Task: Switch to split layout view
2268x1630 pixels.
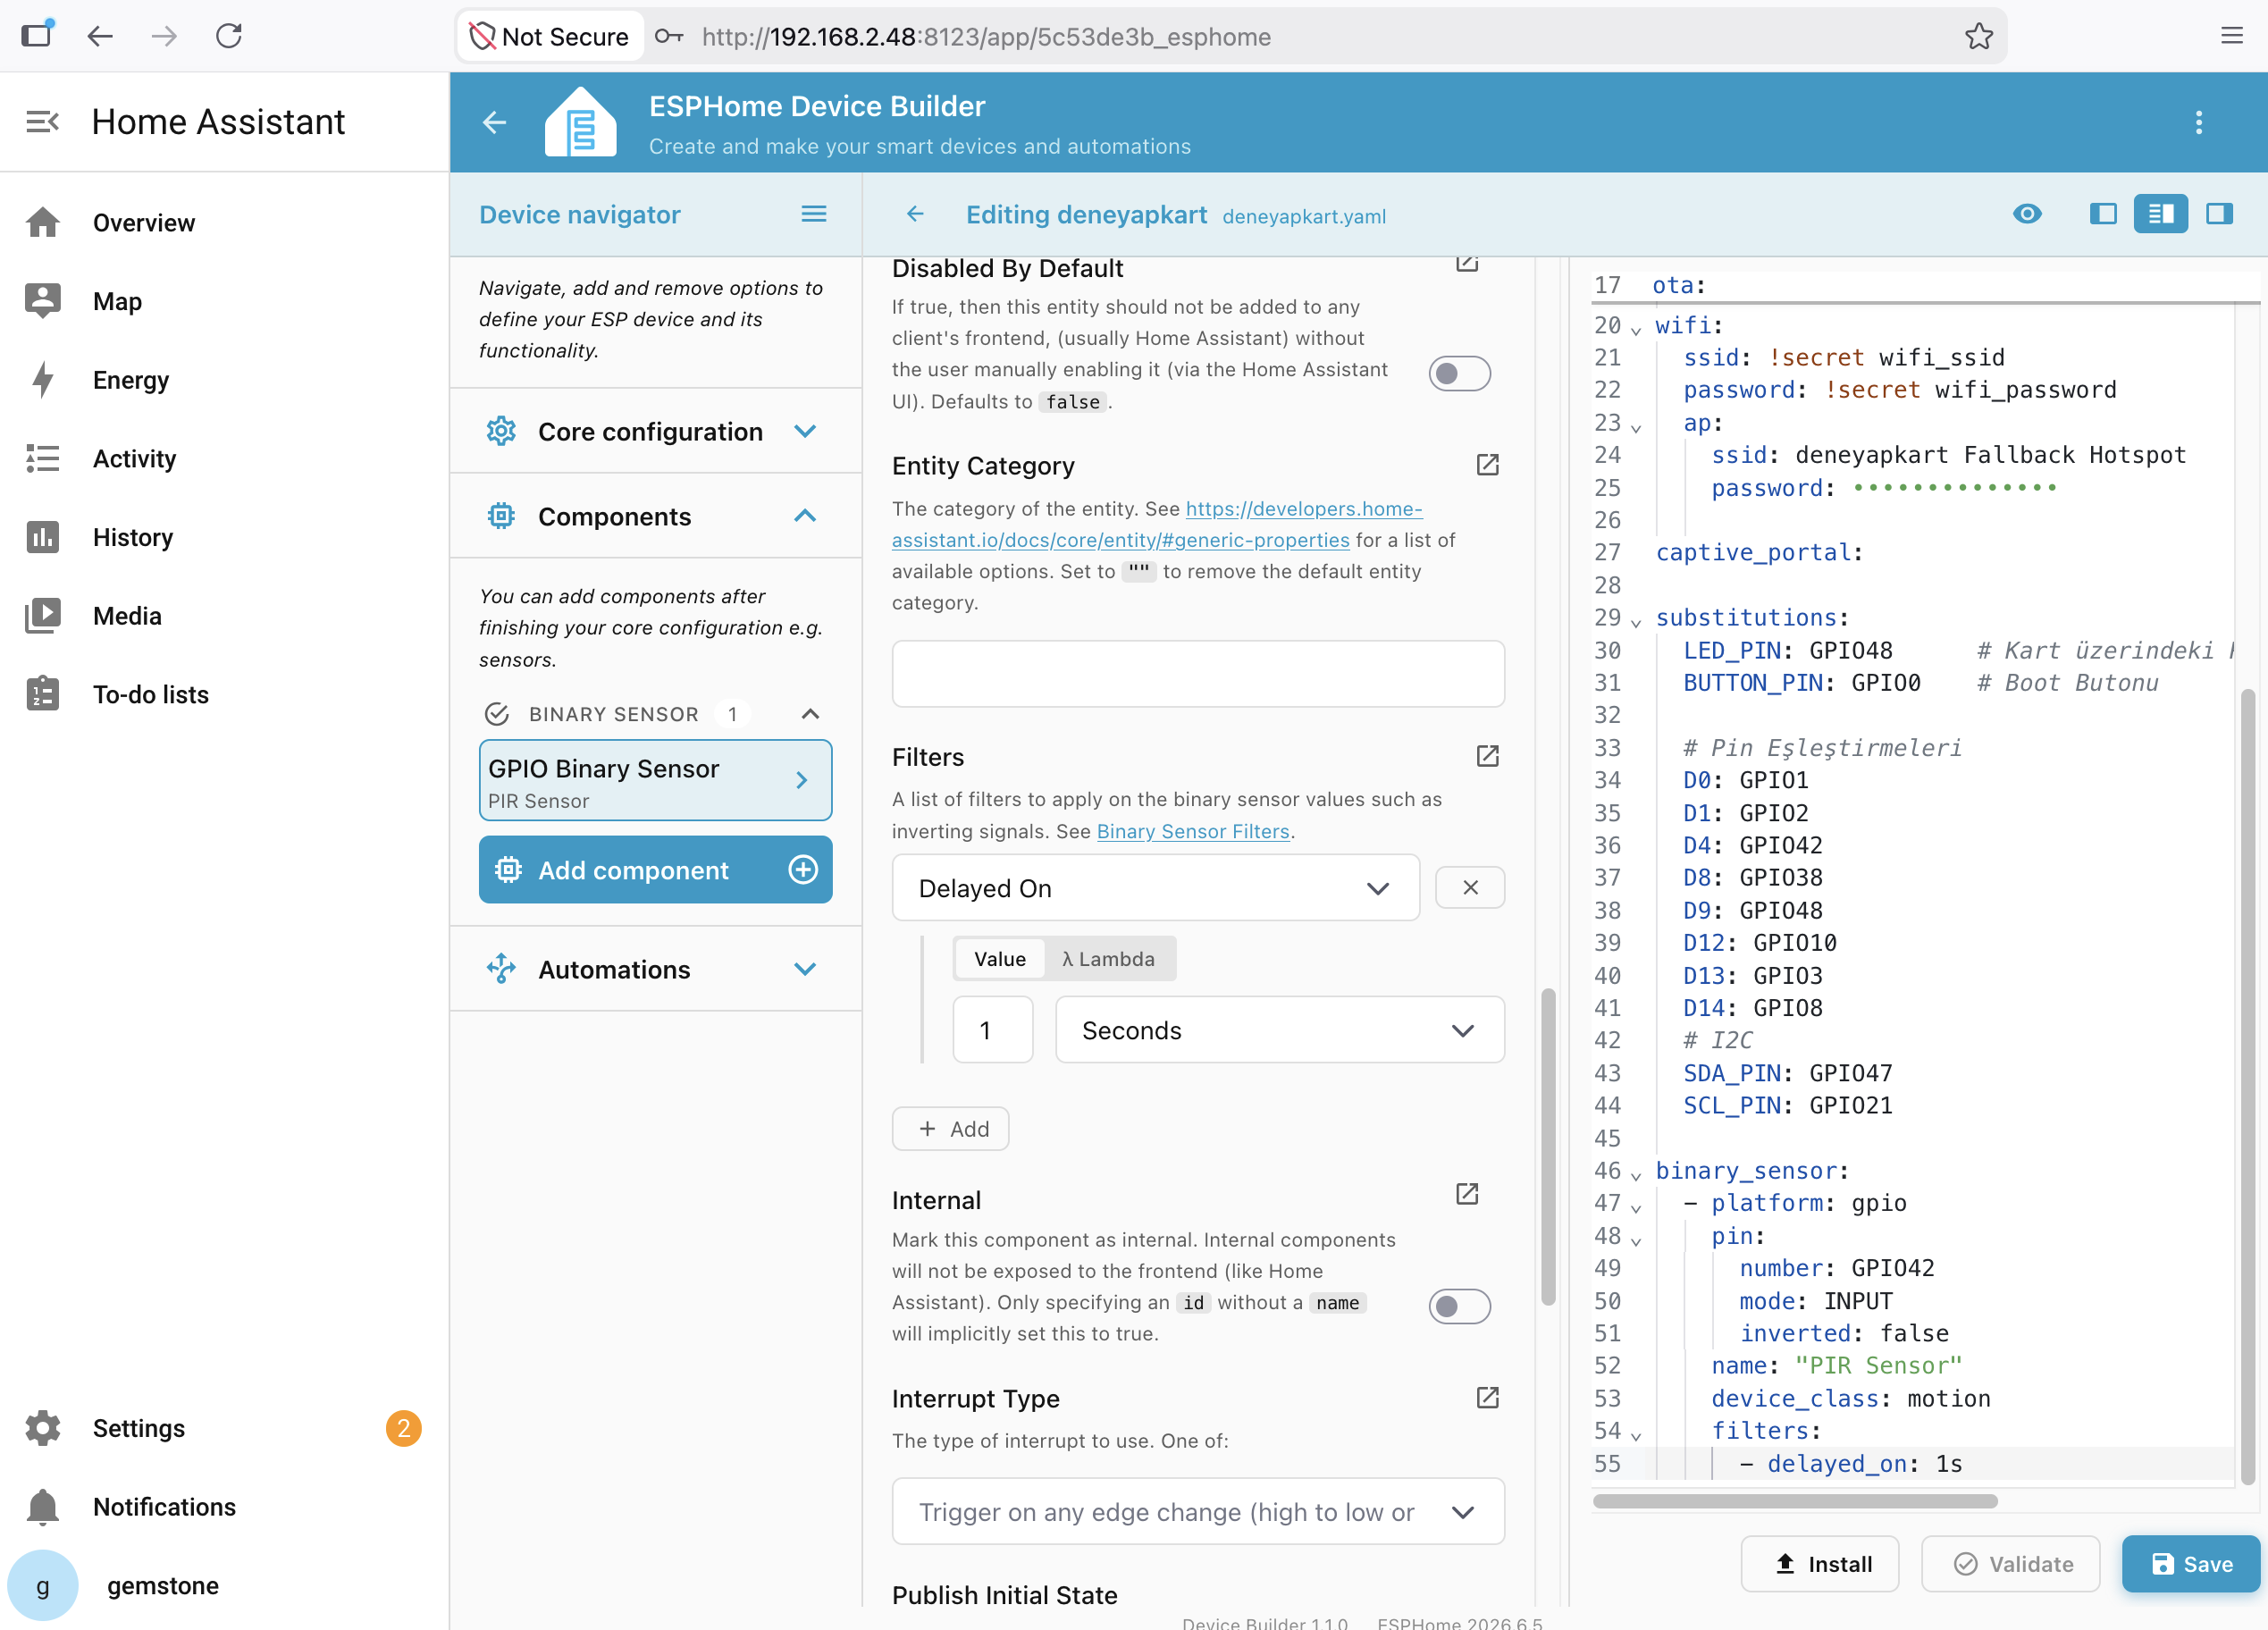Action: tap(2161, 214)
